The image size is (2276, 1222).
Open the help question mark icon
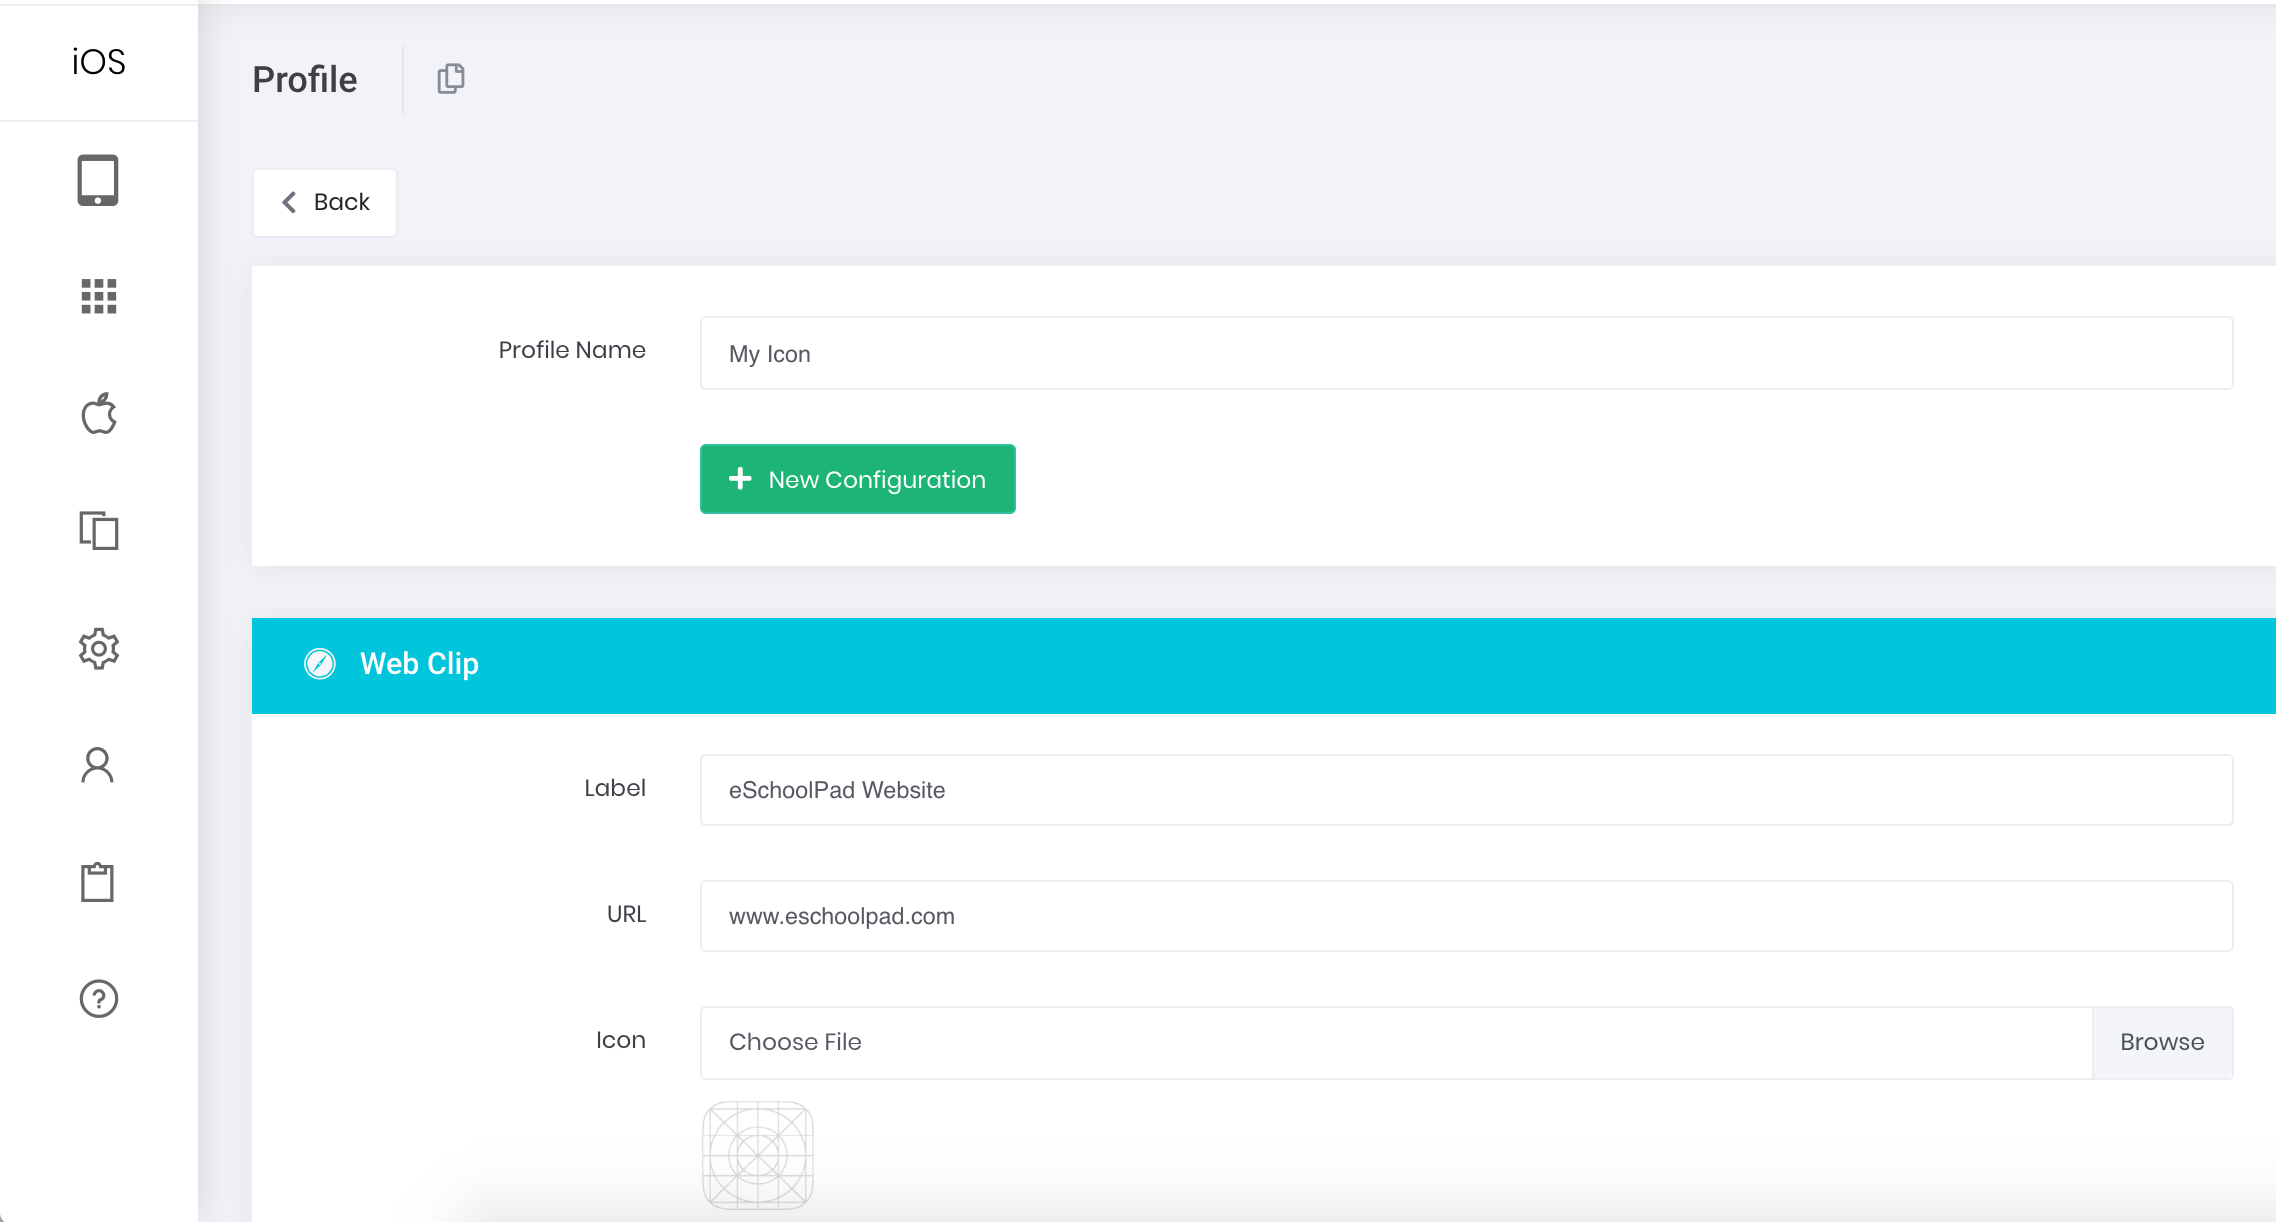pyautogui.click(x=98, y=998)
